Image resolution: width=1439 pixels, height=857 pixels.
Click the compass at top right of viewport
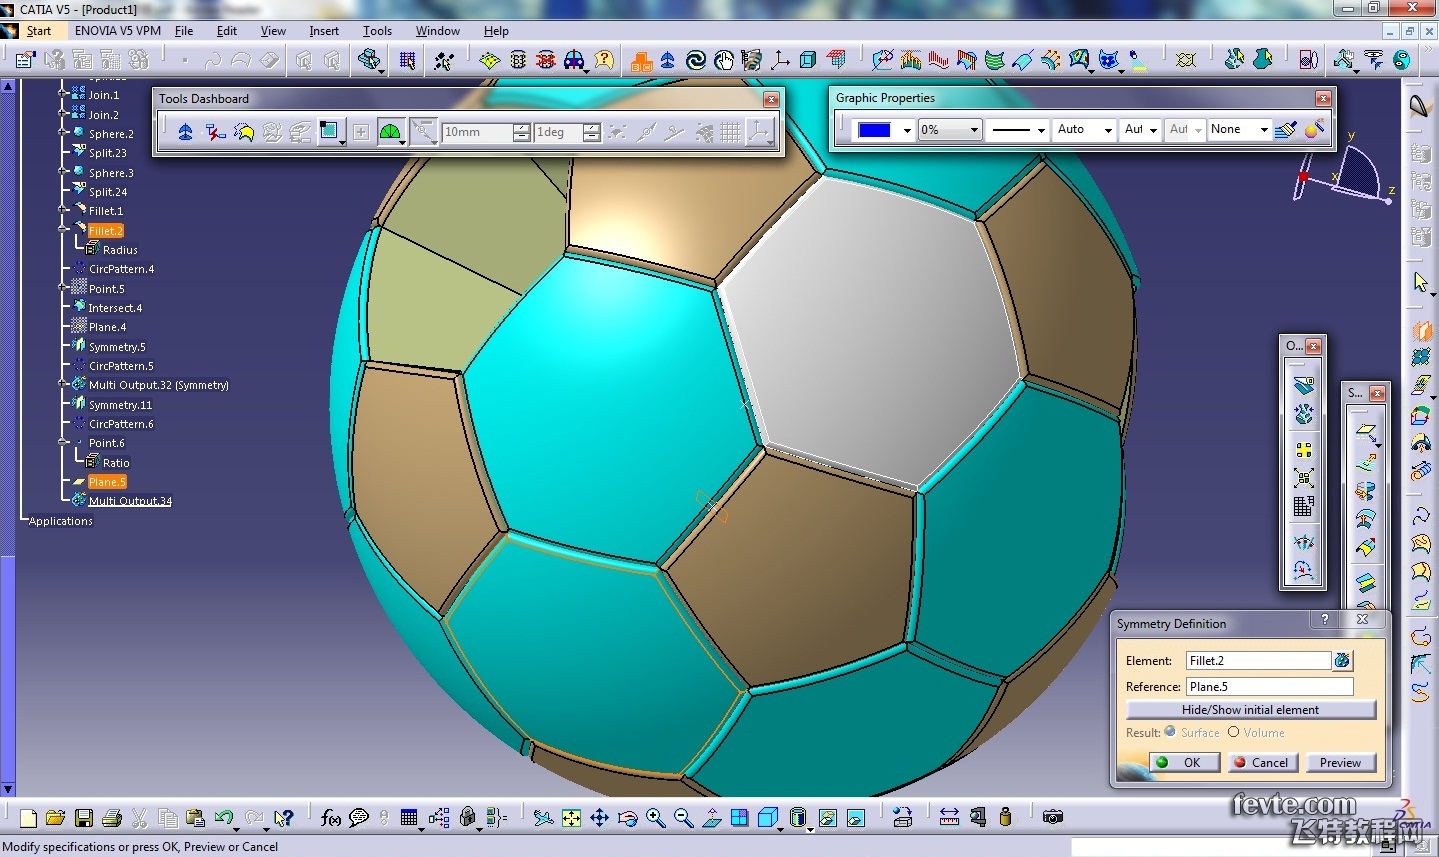(x=1345, y=173)
